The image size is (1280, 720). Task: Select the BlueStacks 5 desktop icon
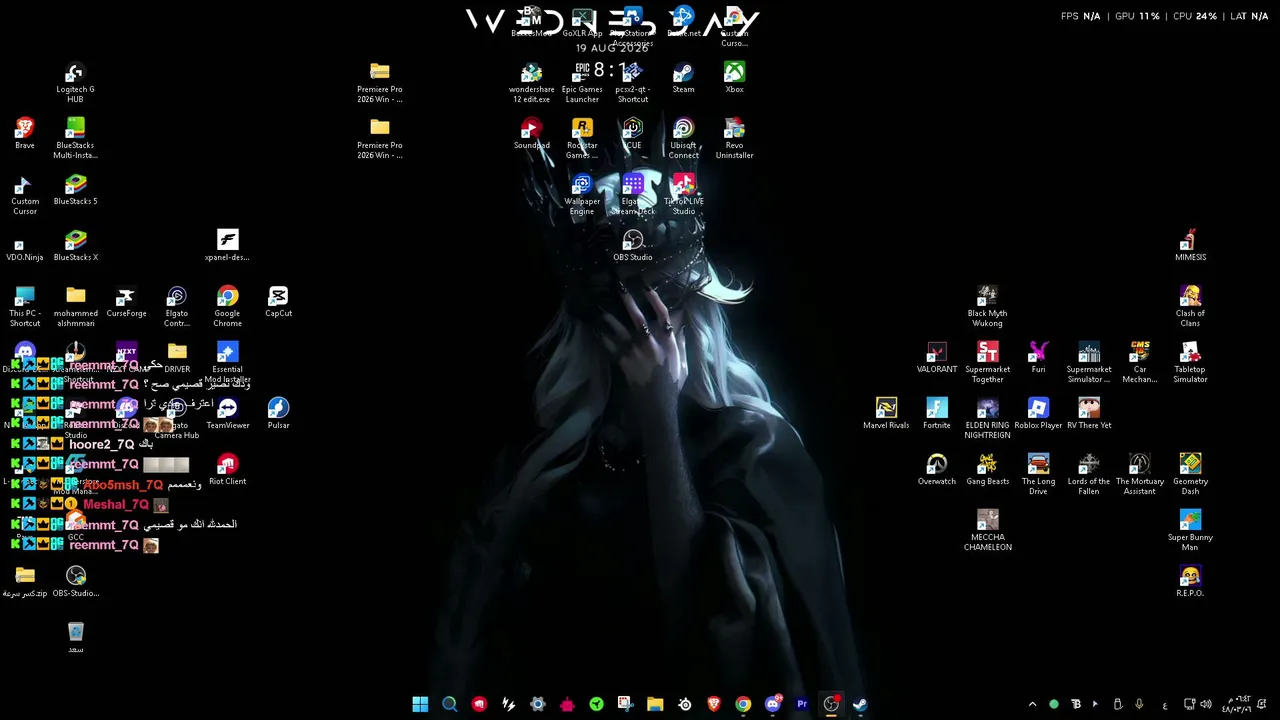pos(75,190)
